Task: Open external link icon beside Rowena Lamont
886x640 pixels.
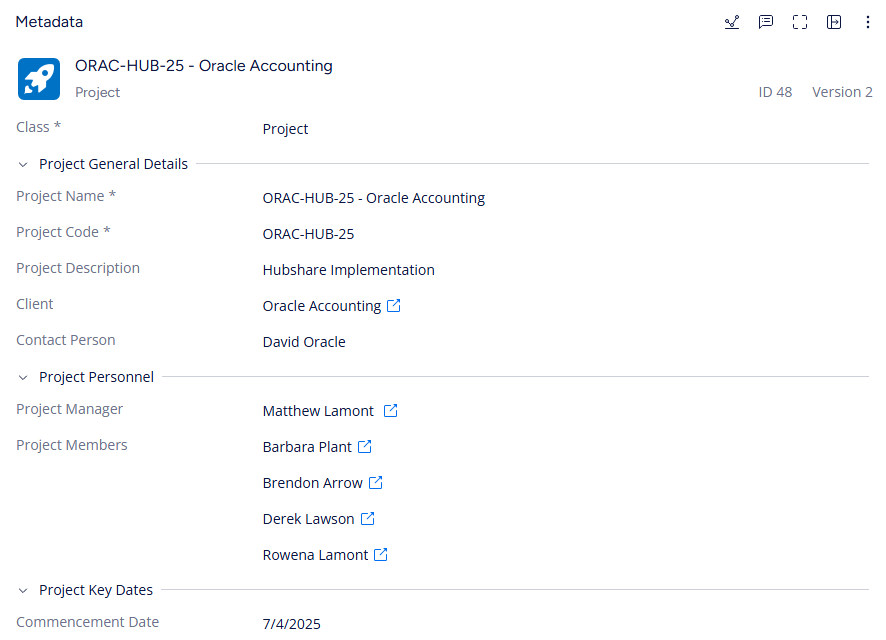Action: (381, 555)
